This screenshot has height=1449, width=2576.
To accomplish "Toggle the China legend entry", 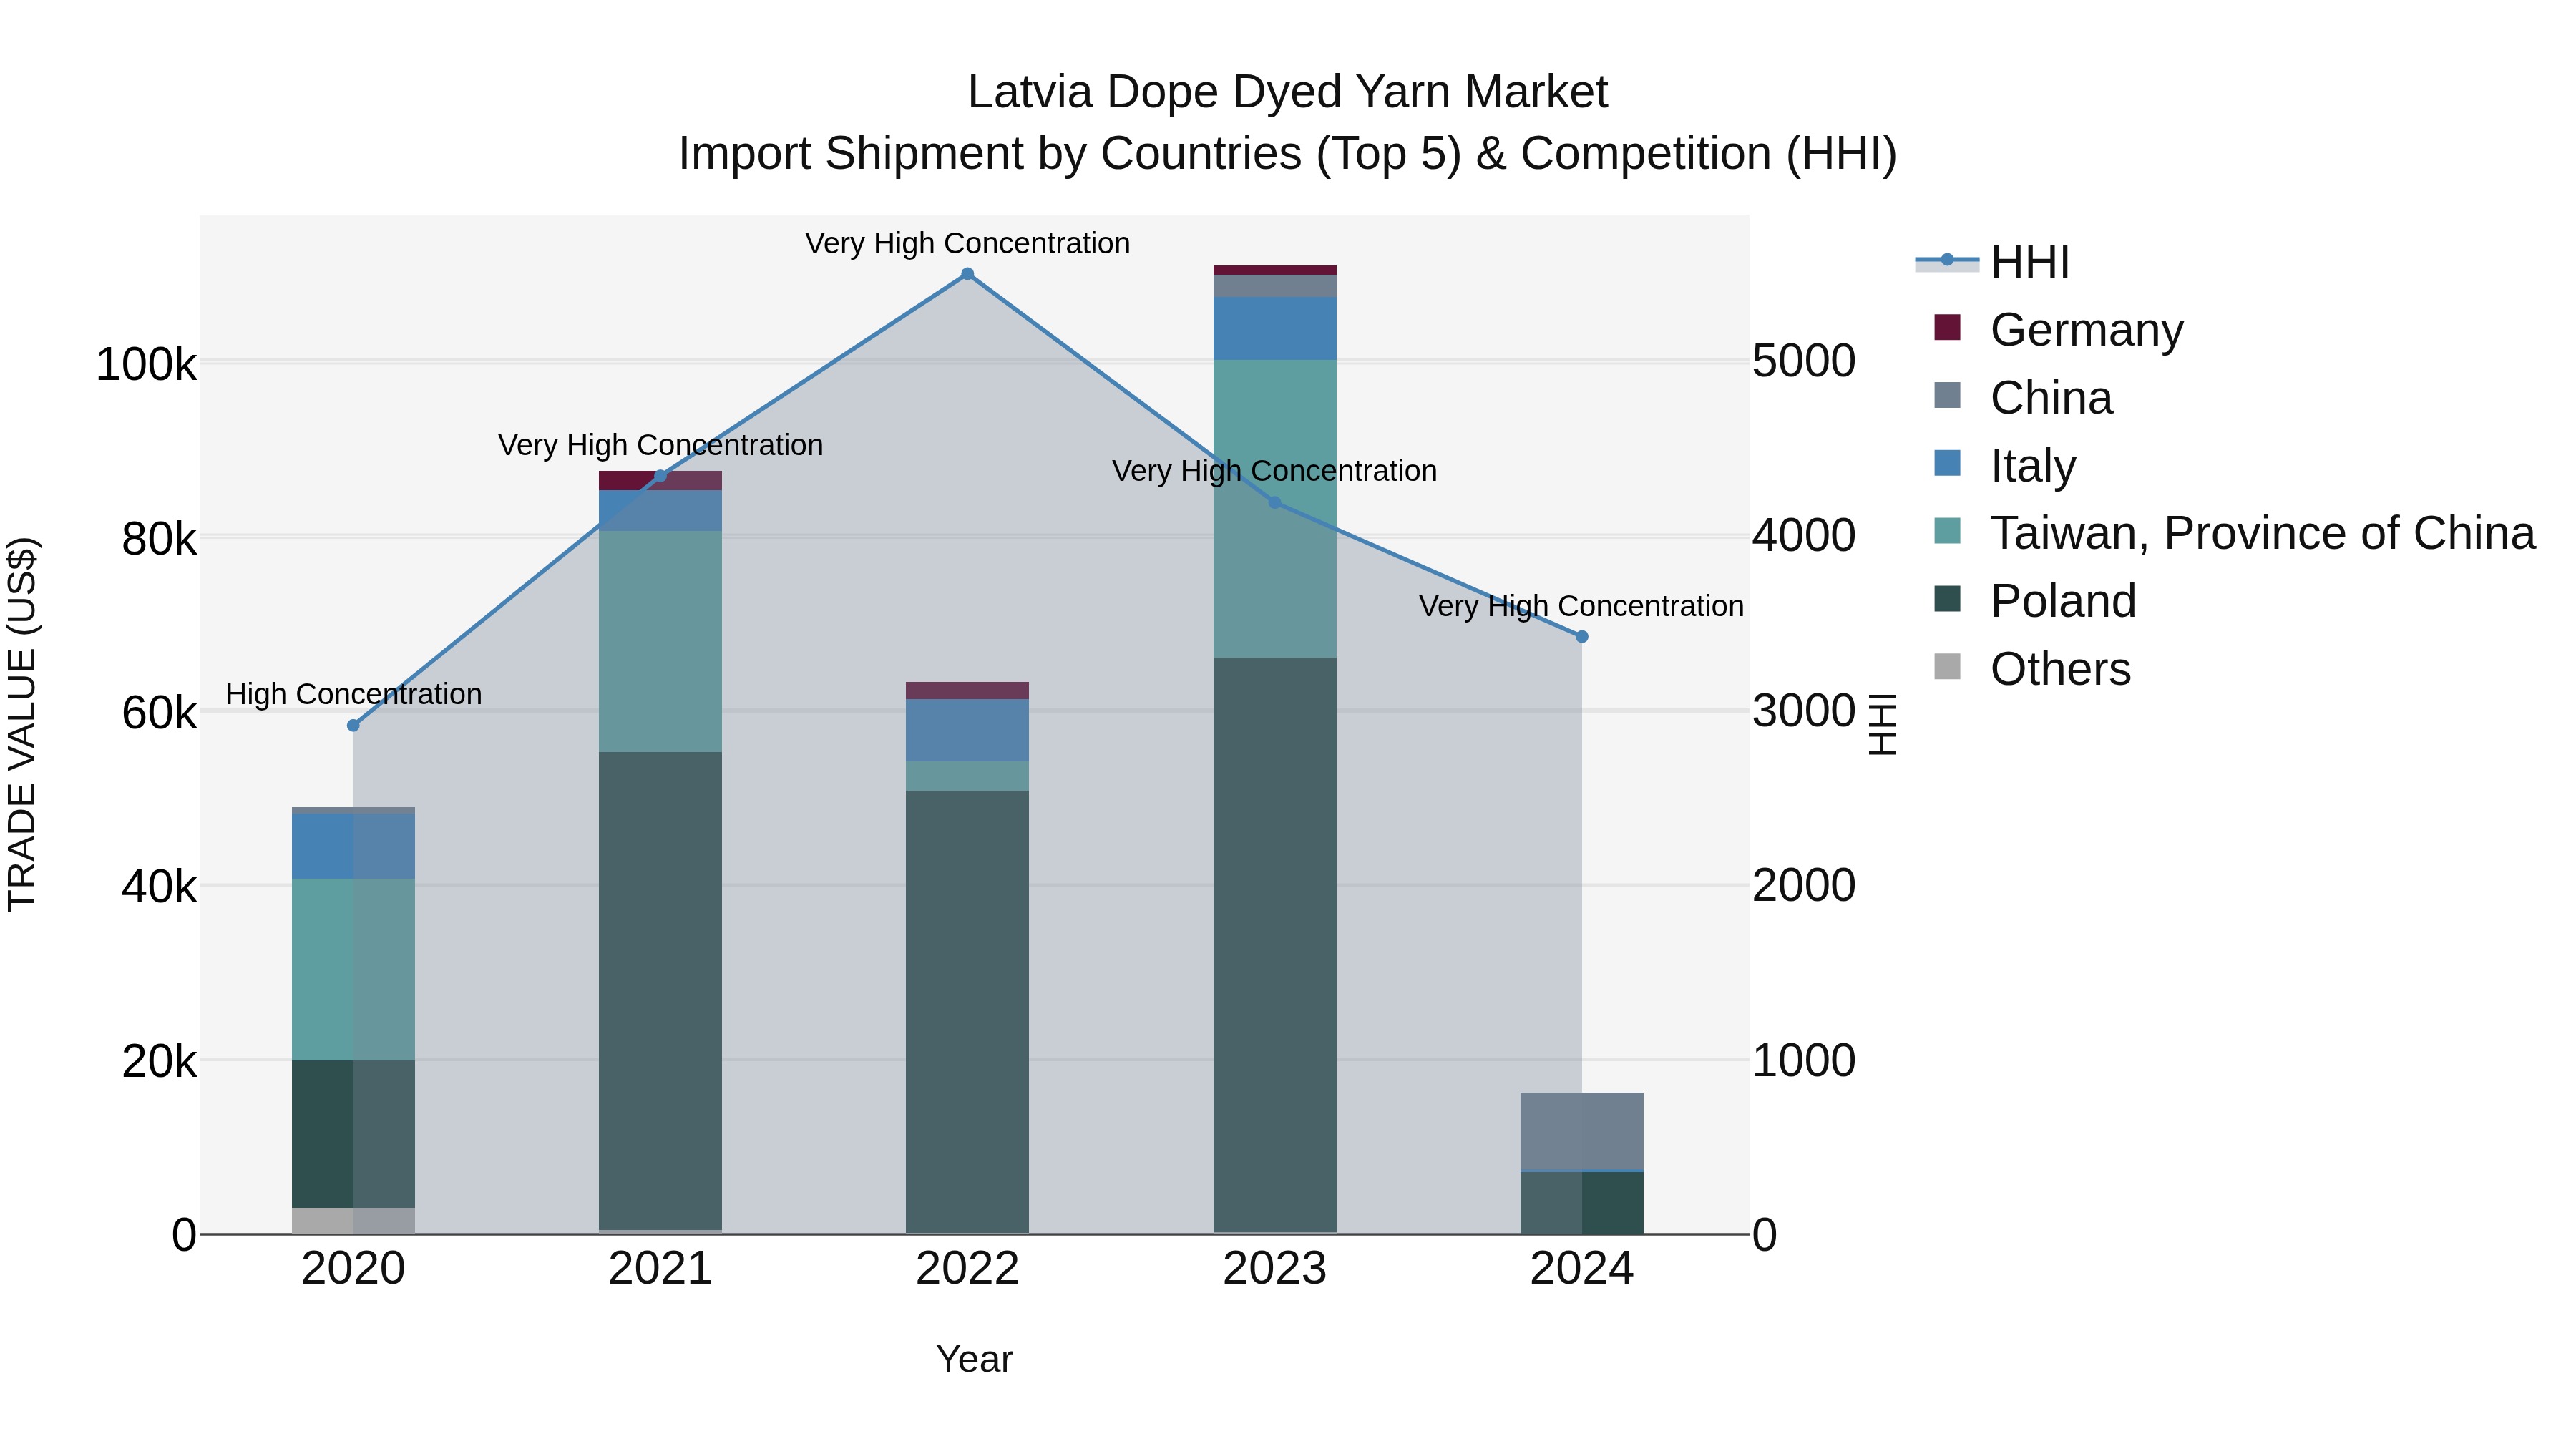I will 2023,397.
